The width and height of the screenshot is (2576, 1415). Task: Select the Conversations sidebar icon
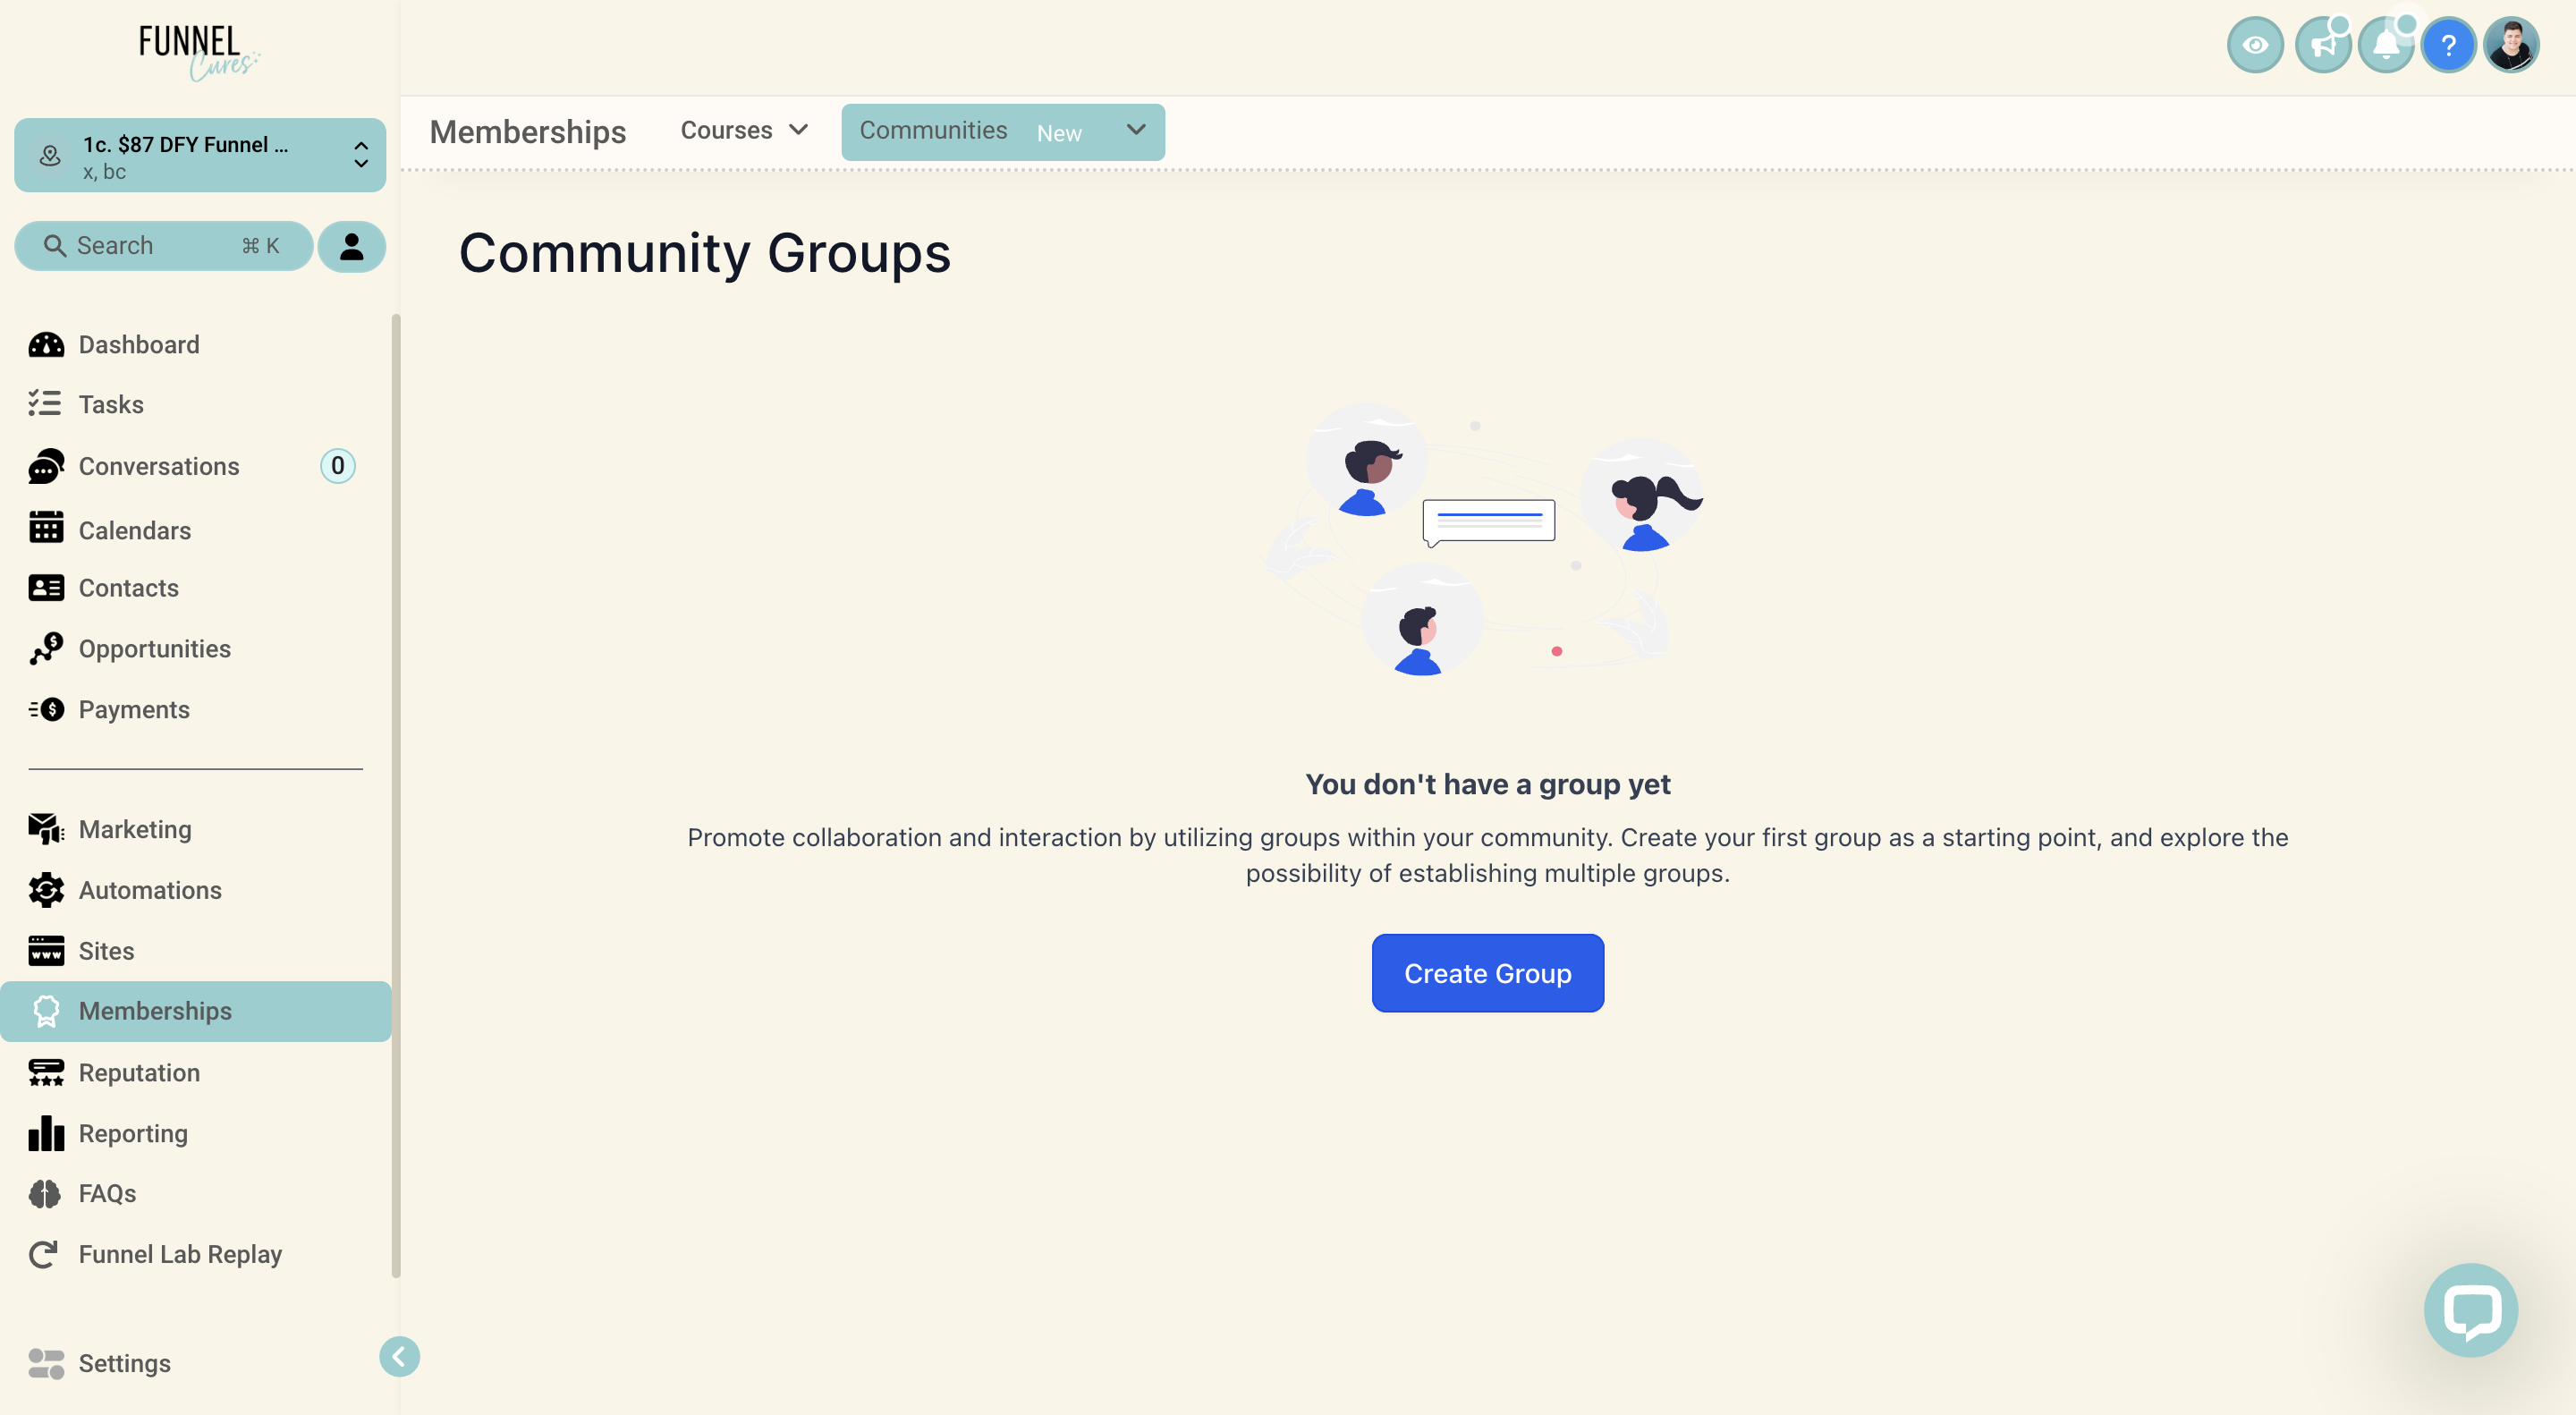[46, 467]
